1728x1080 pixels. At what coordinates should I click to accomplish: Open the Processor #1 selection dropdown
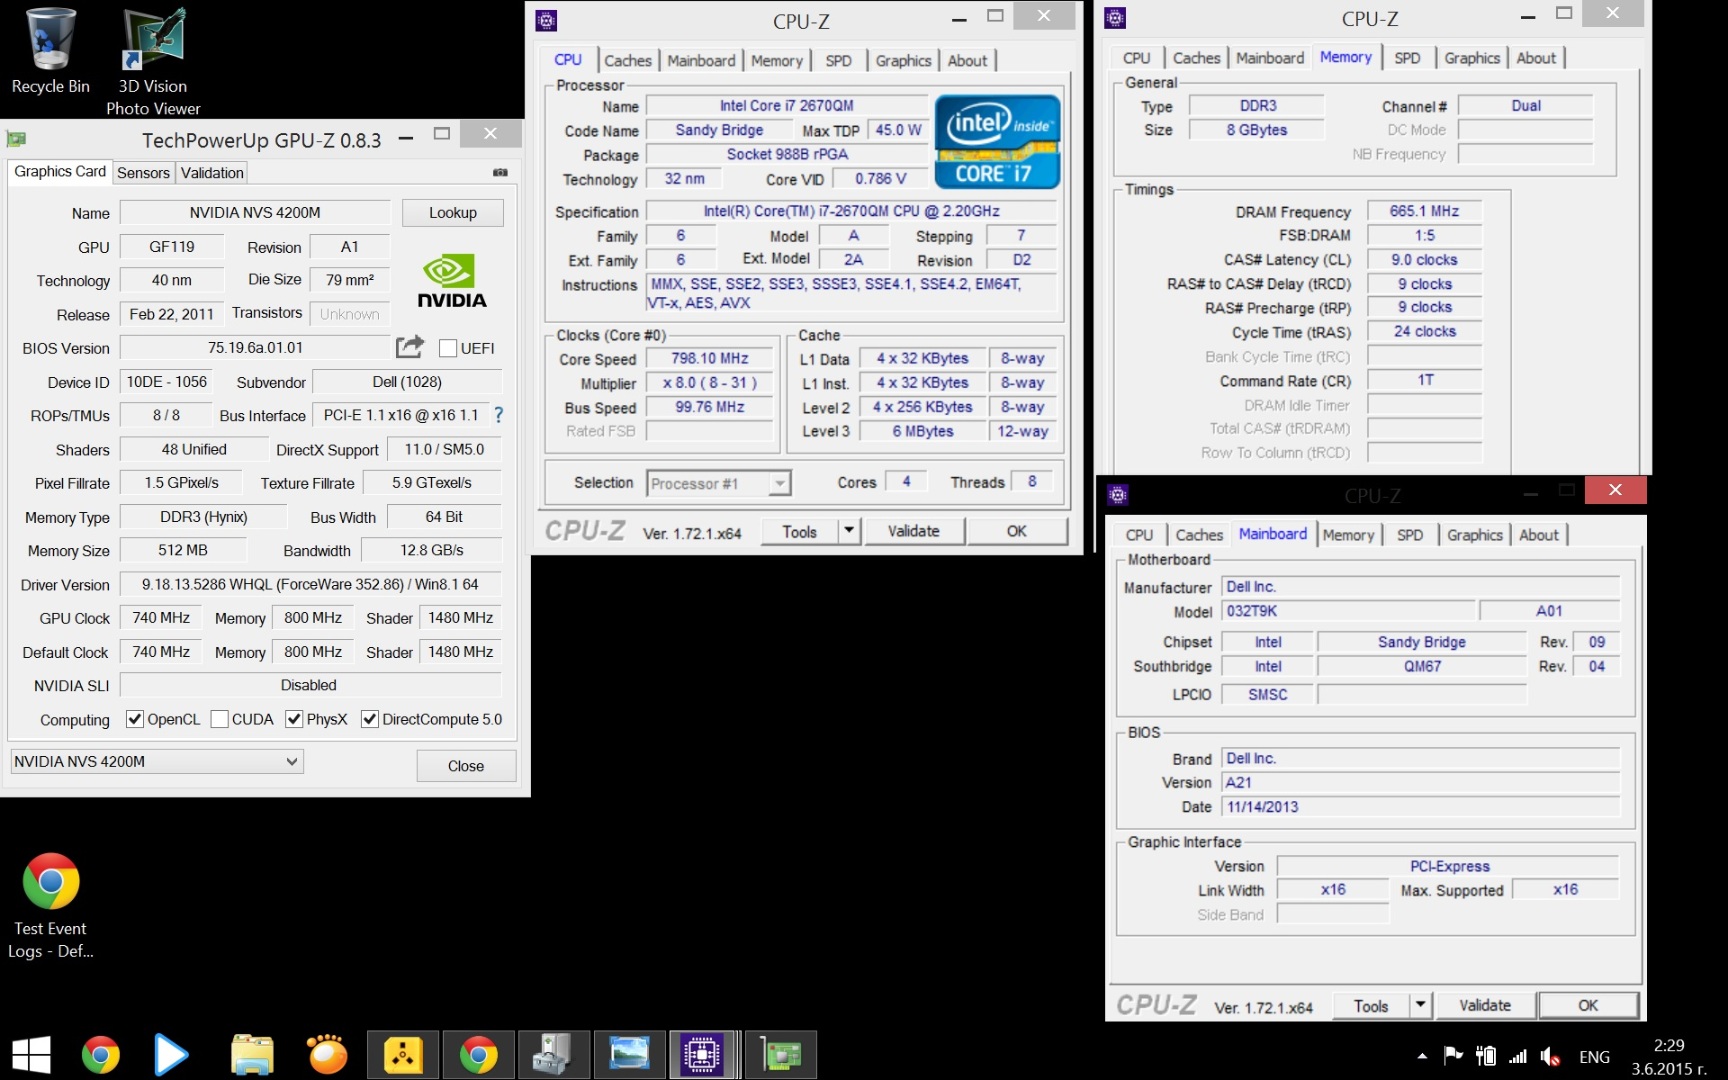(x=719, y=484)
